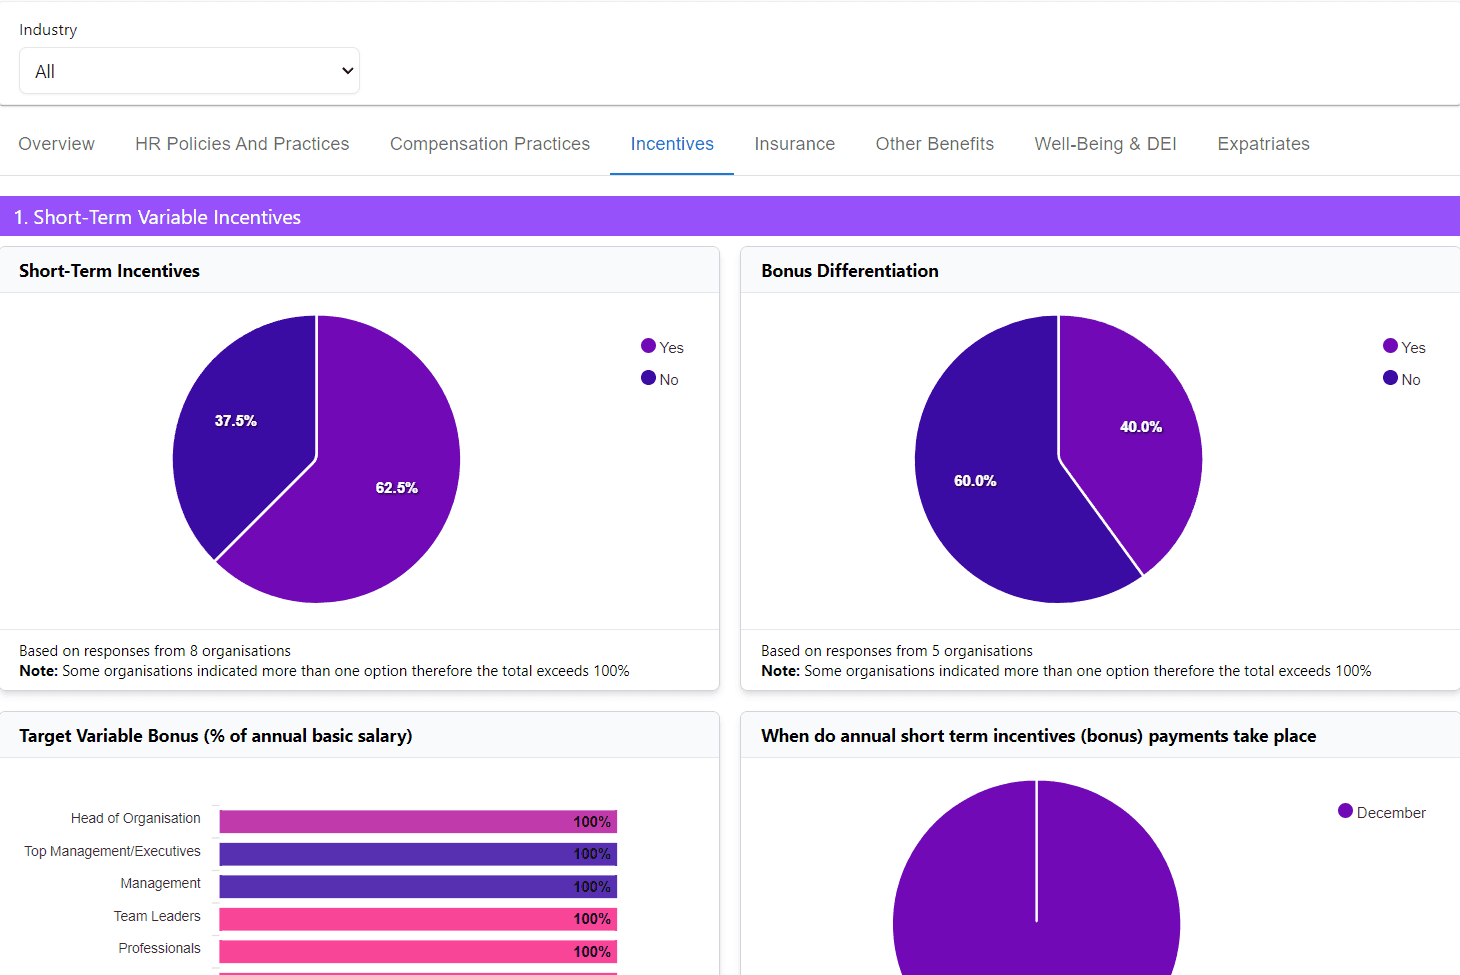Viewport: 1460px width, 975px height.
Task: Click the Top Management/Executives bar
Action: [418, 854]
